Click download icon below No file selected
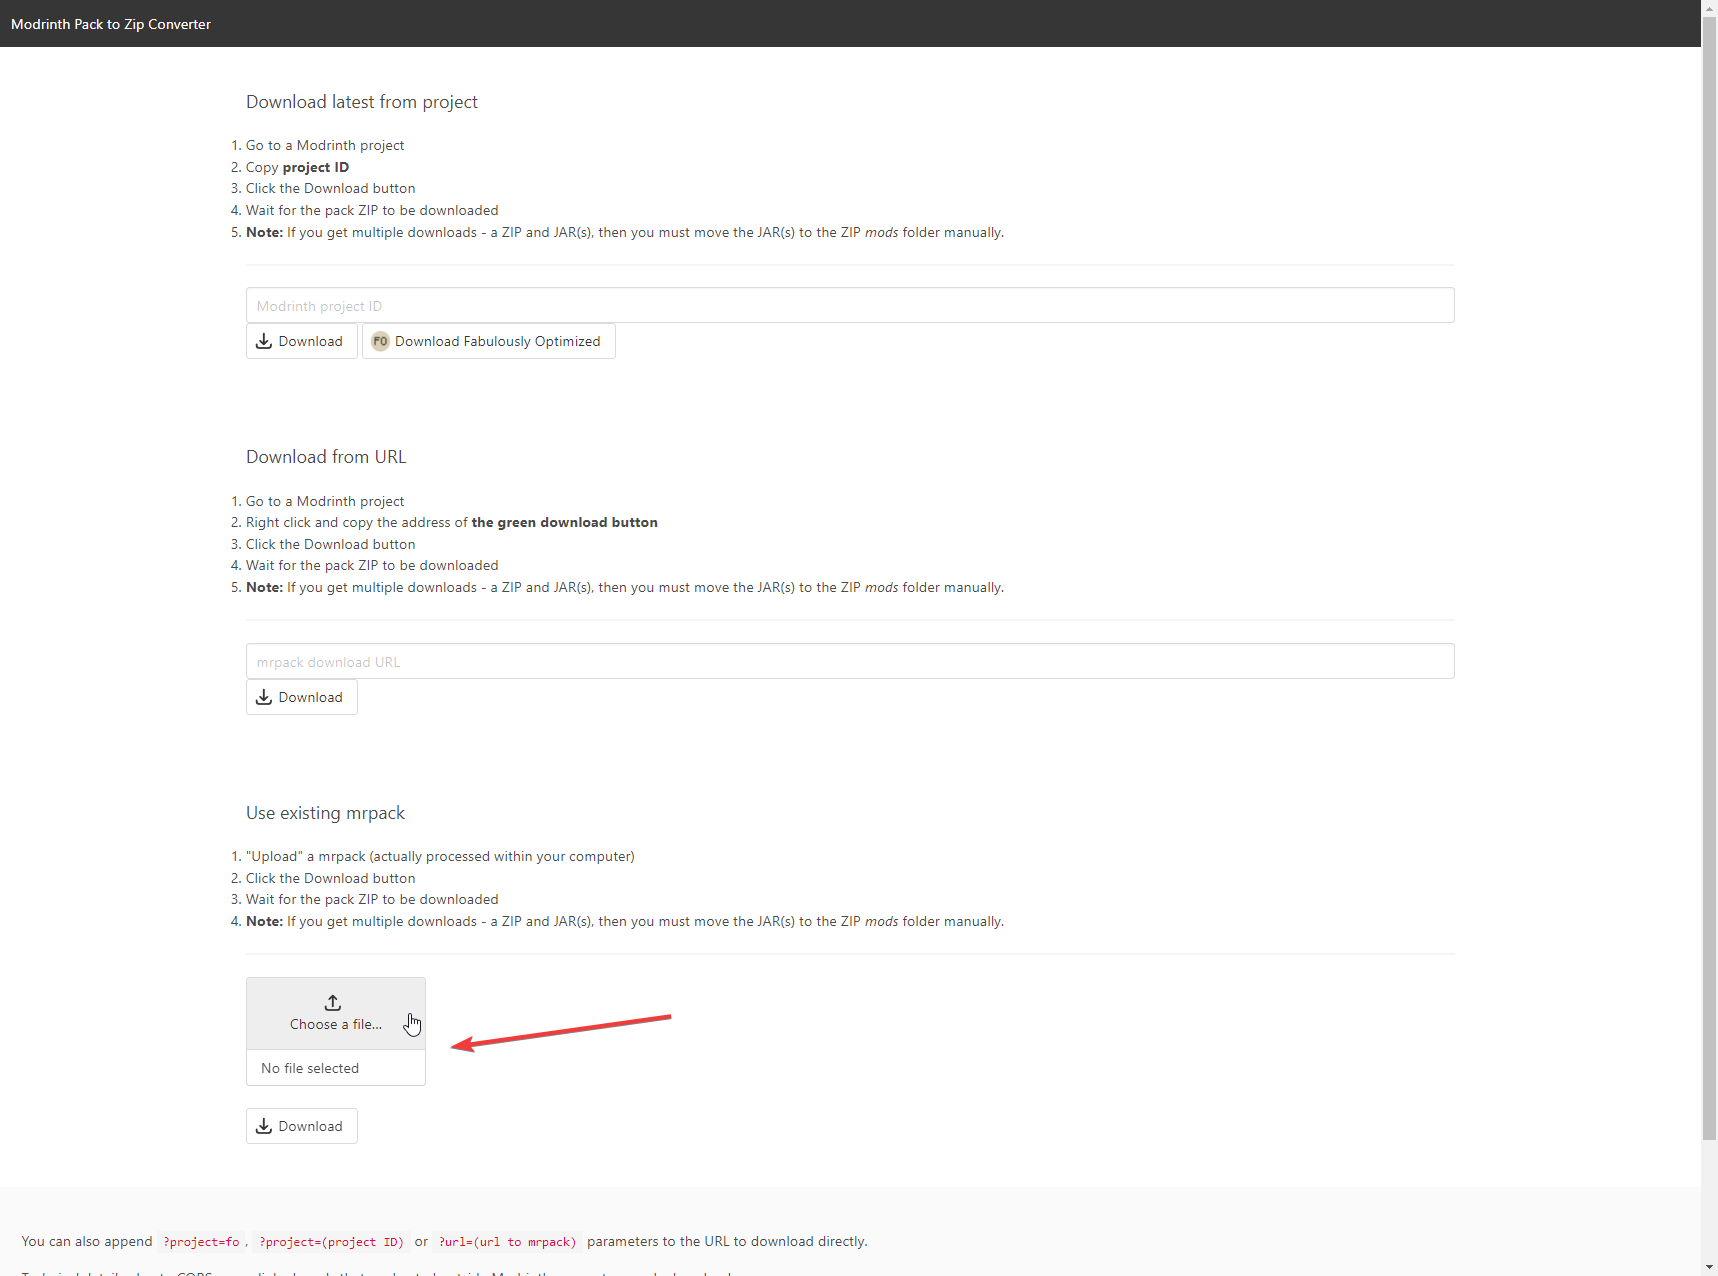Viewport: 1718px width, 1276px height. 264,1126
